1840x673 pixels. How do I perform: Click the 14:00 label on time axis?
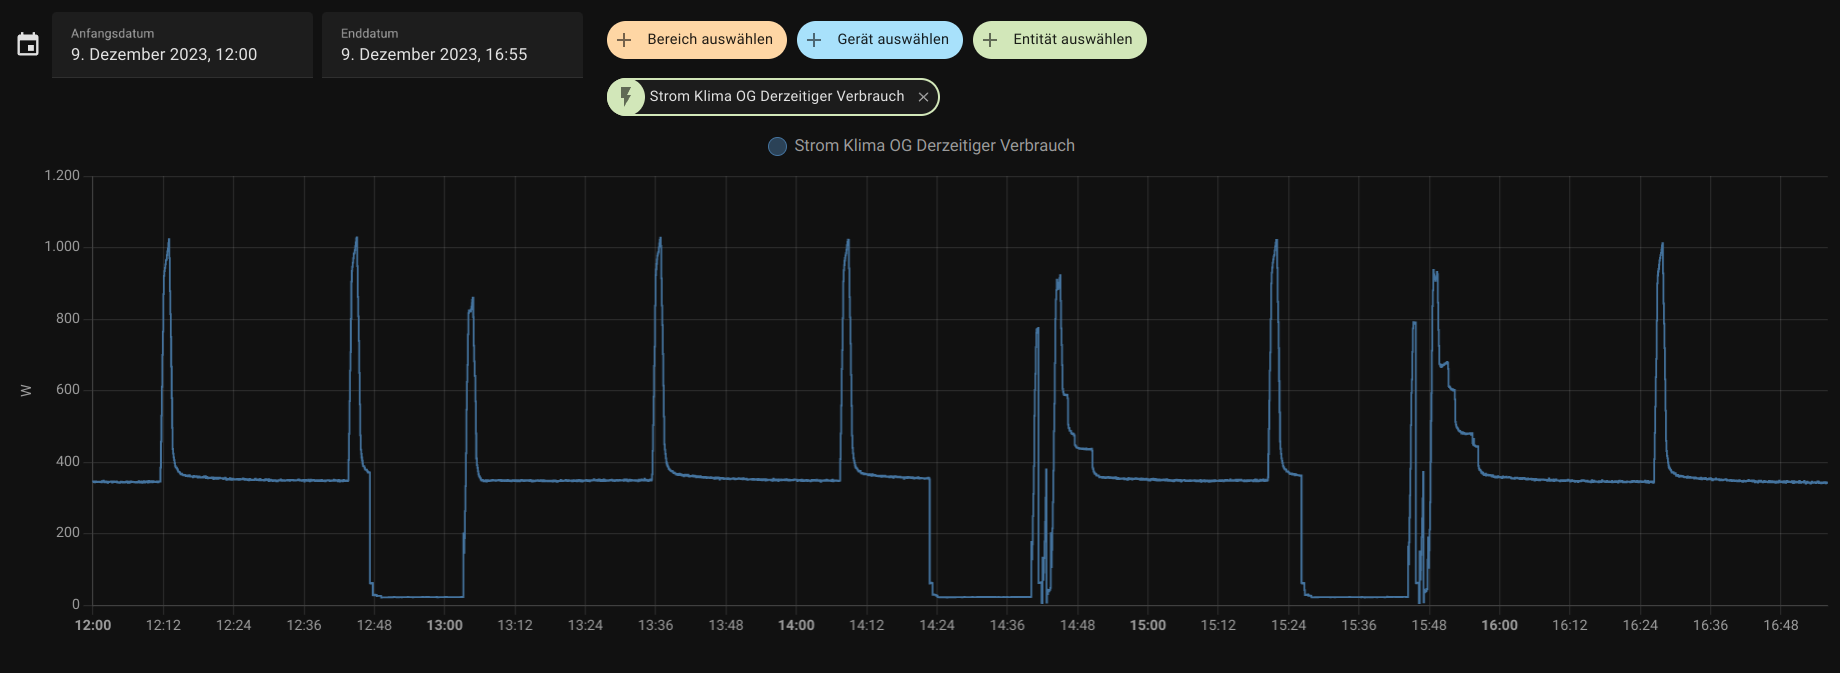click(796, 625)
